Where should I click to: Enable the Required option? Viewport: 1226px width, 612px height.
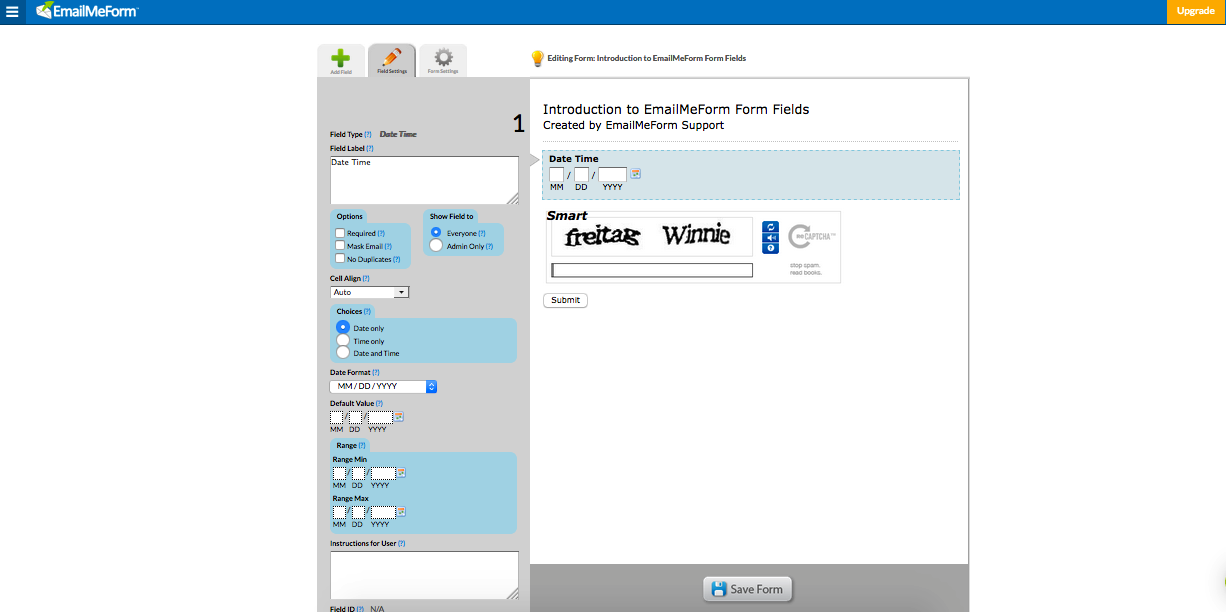click(340, 233)
